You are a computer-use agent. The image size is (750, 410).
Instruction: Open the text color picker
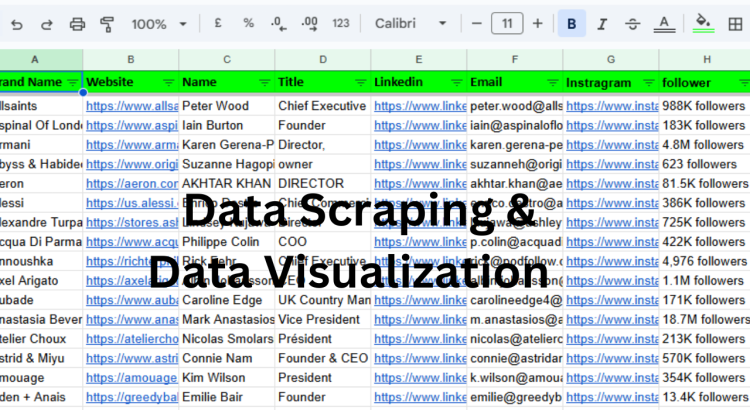(x=664, y=24)
